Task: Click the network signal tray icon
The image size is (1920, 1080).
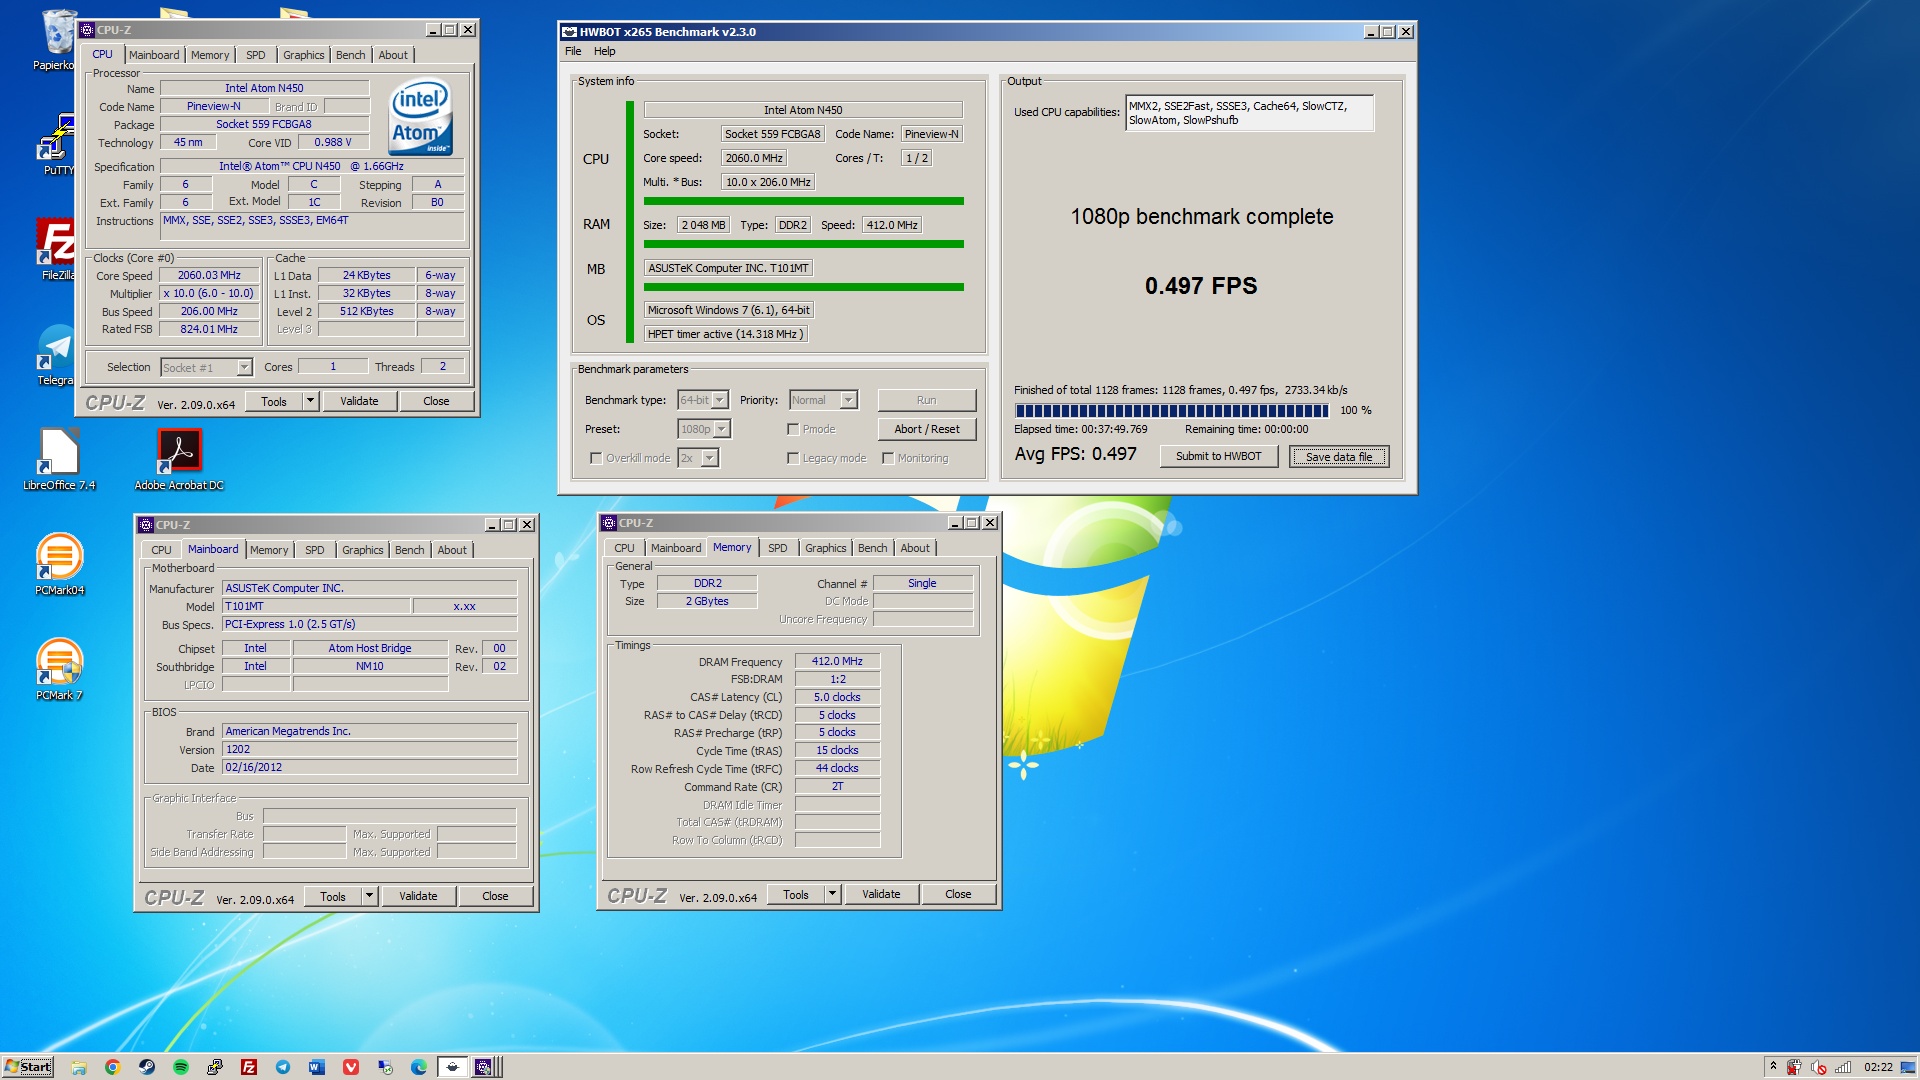Action: coord(1842,1067)
